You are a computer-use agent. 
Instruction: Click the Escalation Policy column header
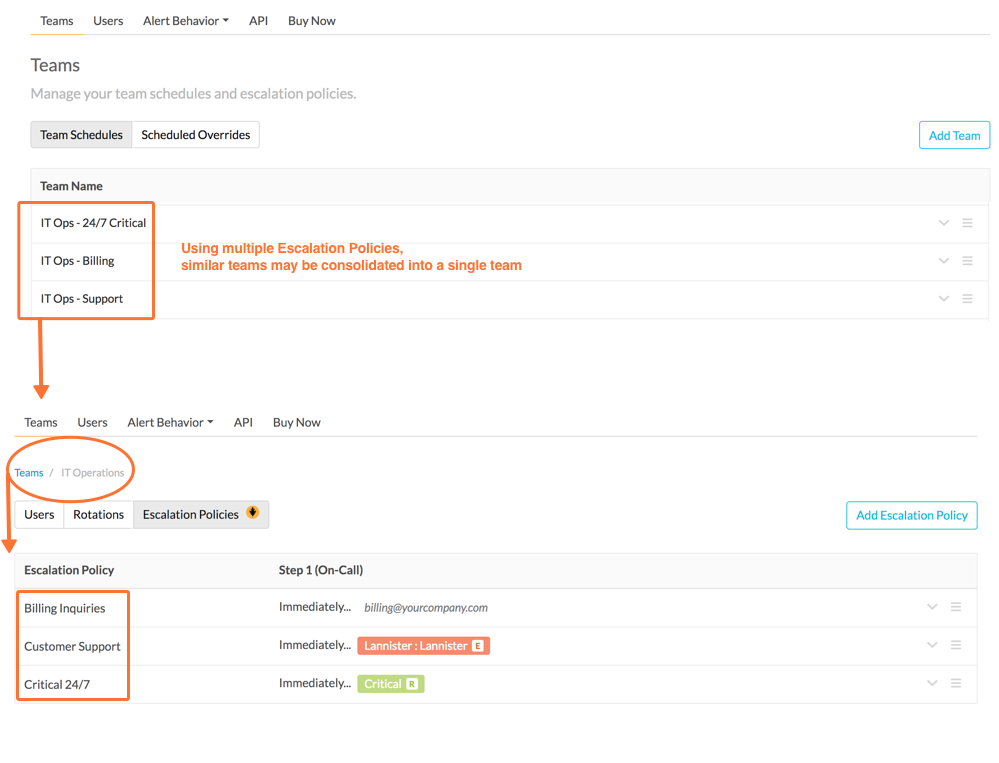click(x=69, y=570)
